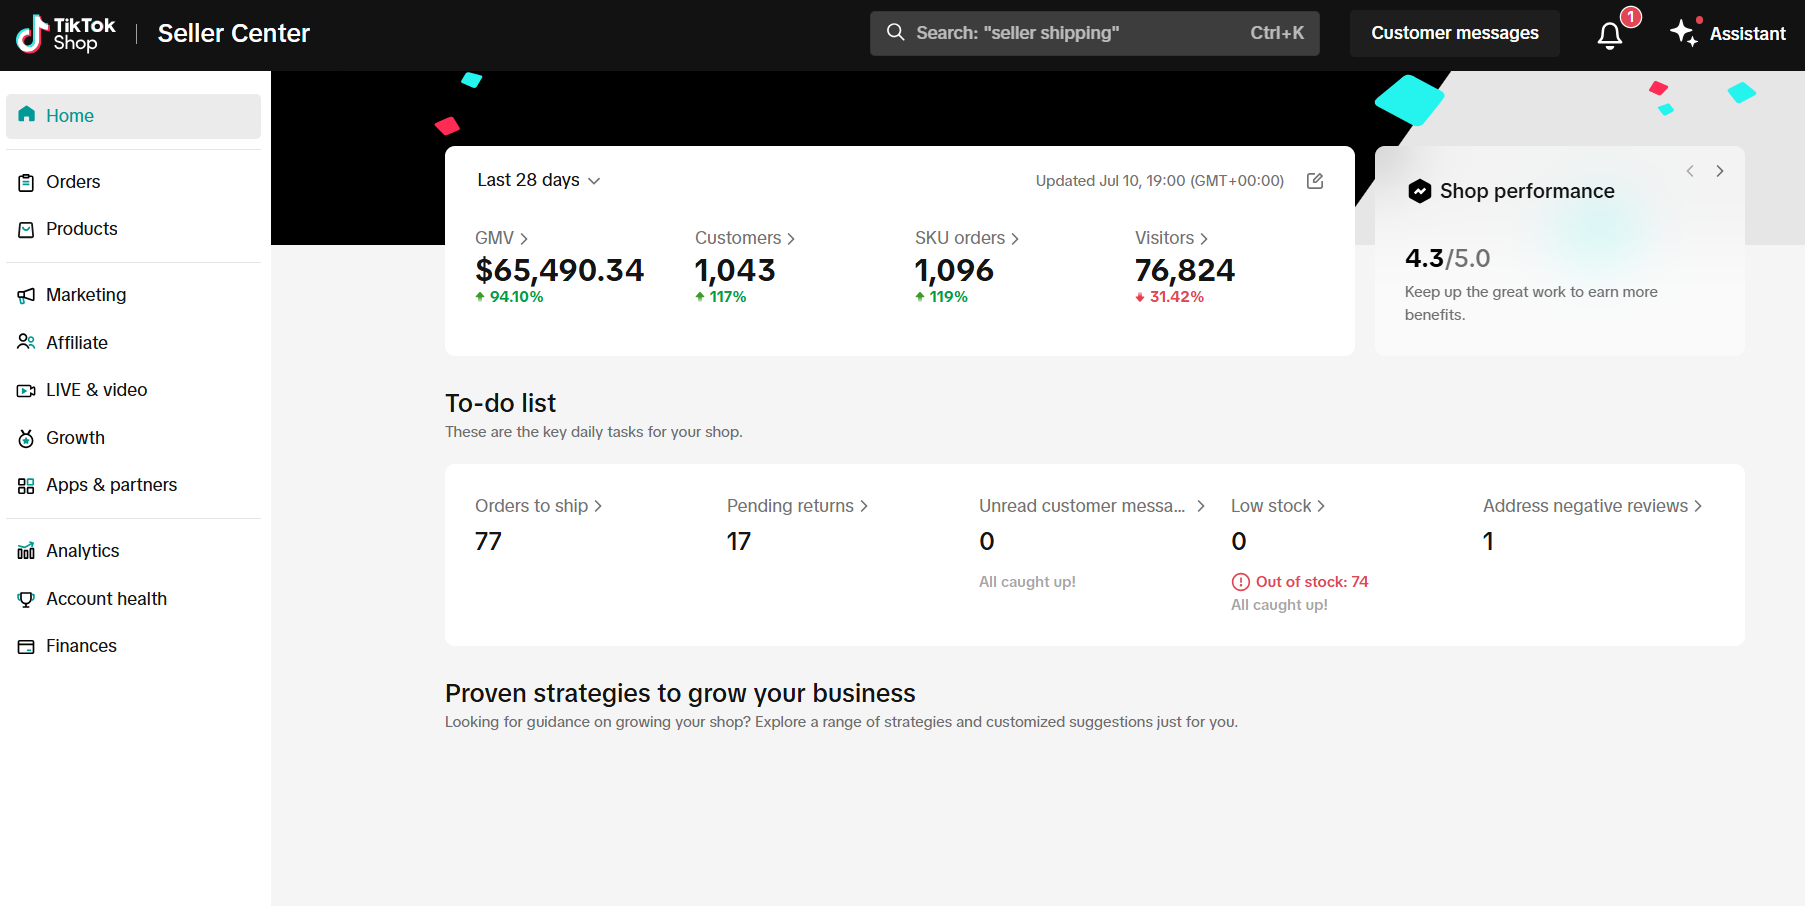Open the Assistant sparkle icon

pos(1684,33)
